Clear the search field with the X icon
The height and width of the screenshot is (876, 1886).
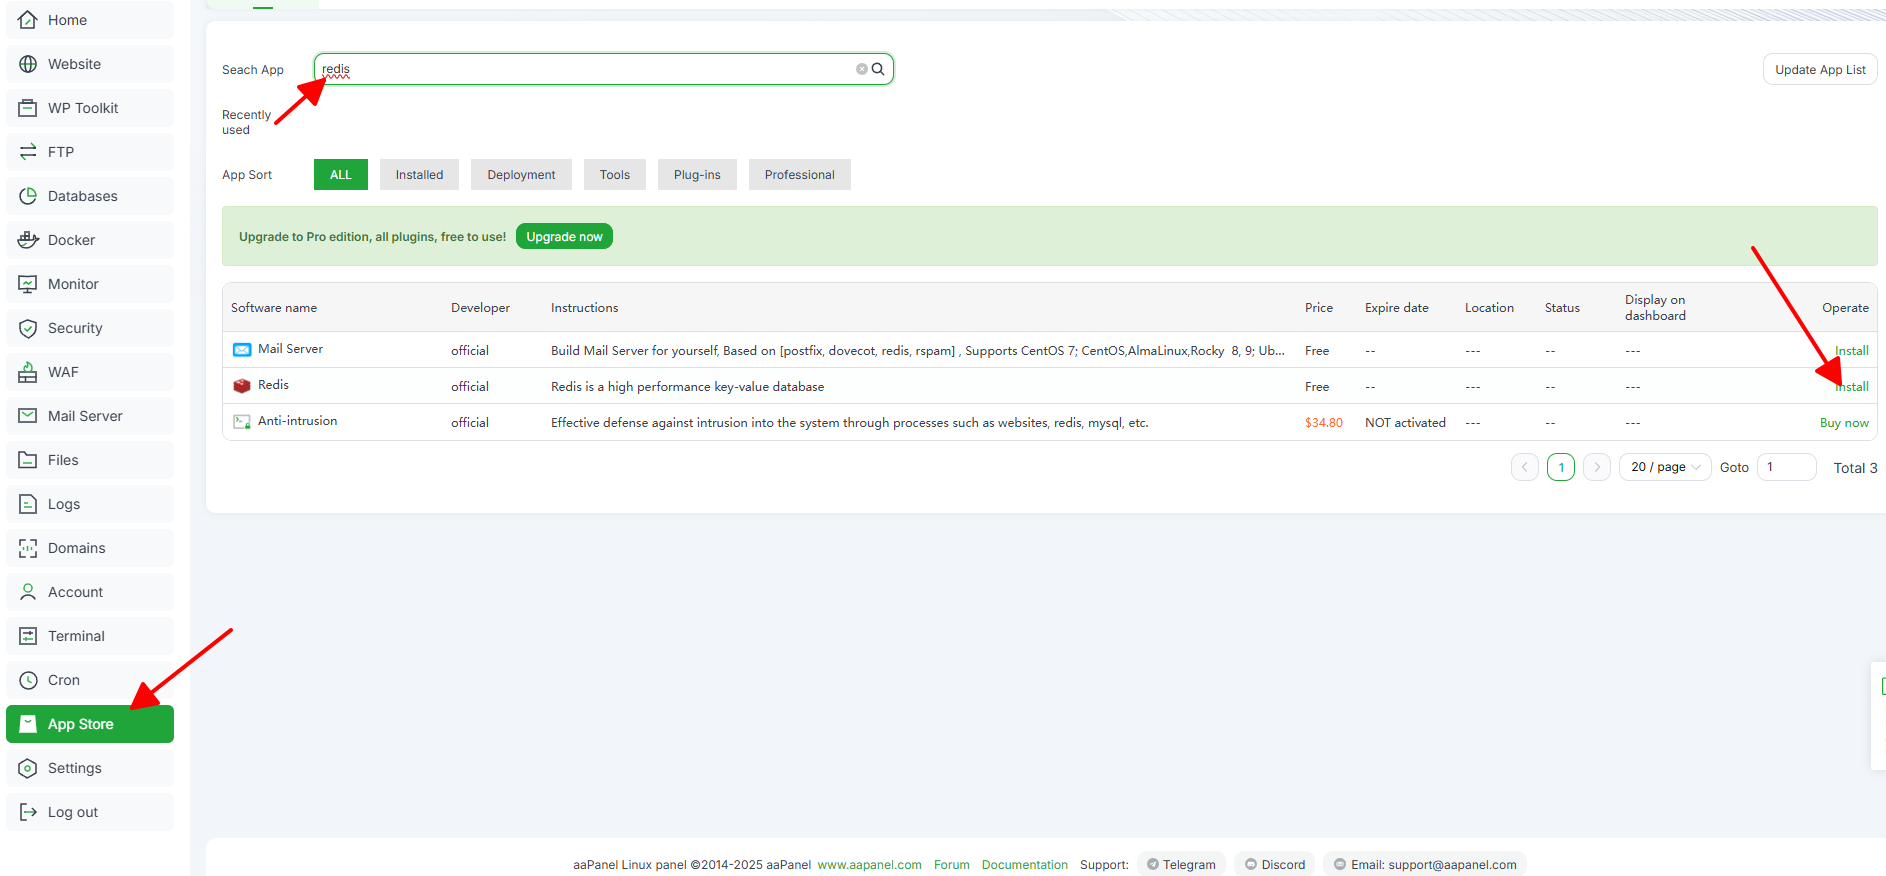(861, 69)
